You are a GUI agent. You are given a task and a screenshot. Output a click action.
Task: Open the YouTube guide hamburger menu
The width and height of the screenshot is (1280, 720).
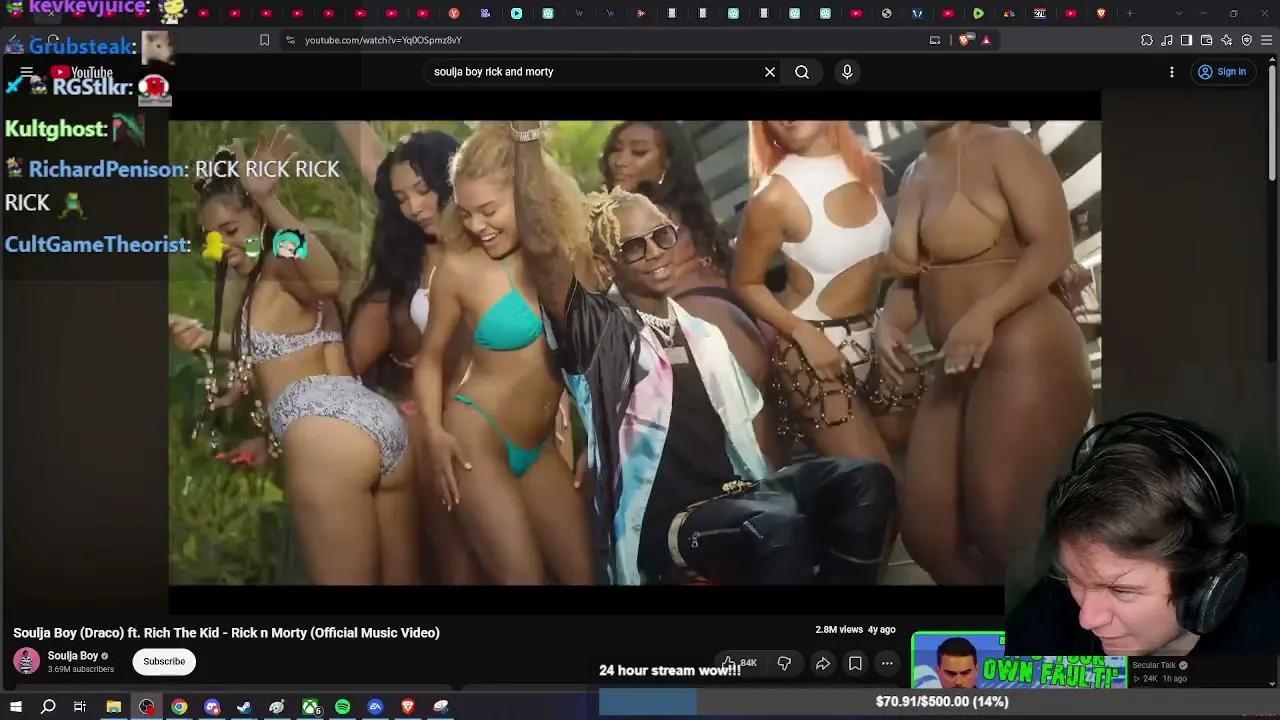pyautogui.click(x=27, y=72)
